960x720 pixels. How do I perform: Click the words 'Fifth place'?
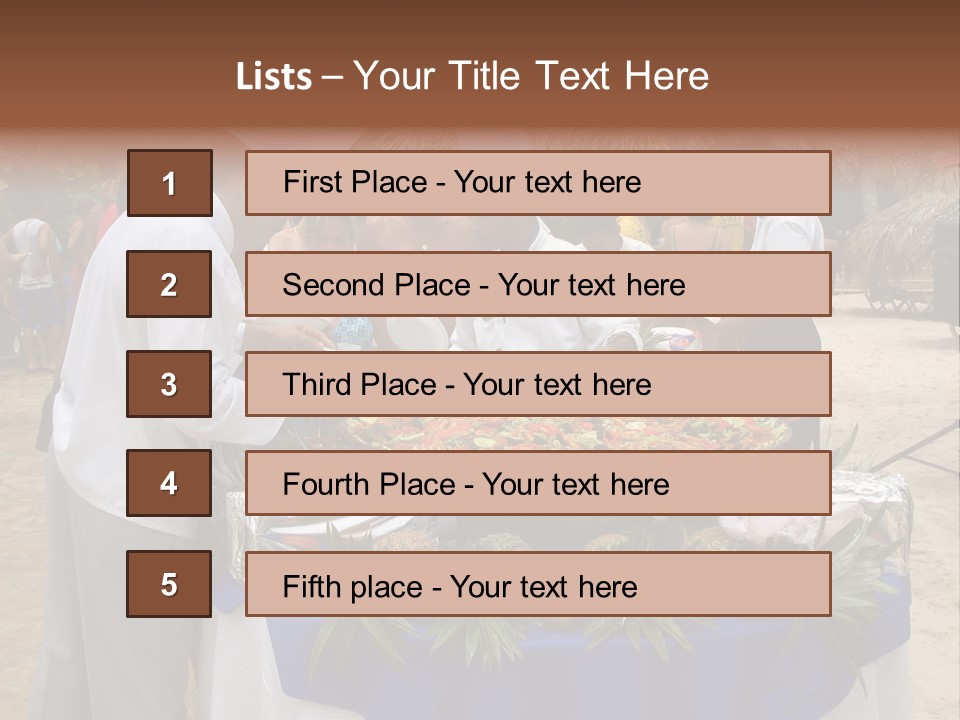click(x=353, y=587)
